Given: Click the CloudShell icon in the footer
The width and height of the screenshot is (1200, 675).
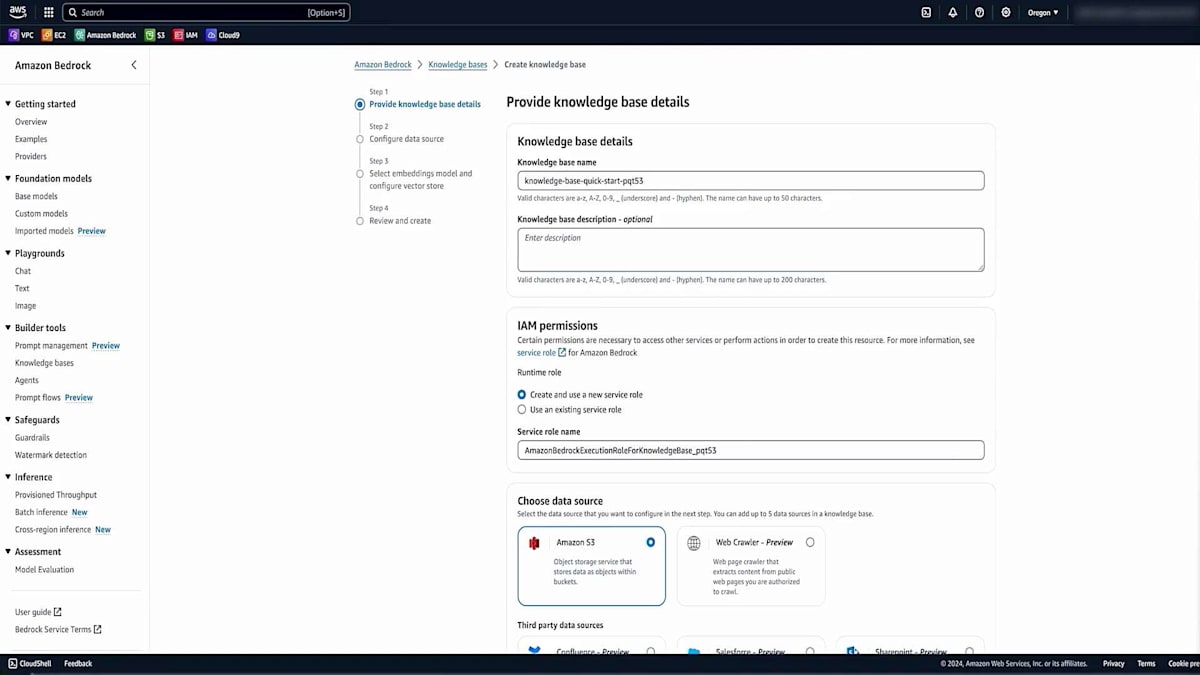Looking at the screenshot, I should [13, 663].
